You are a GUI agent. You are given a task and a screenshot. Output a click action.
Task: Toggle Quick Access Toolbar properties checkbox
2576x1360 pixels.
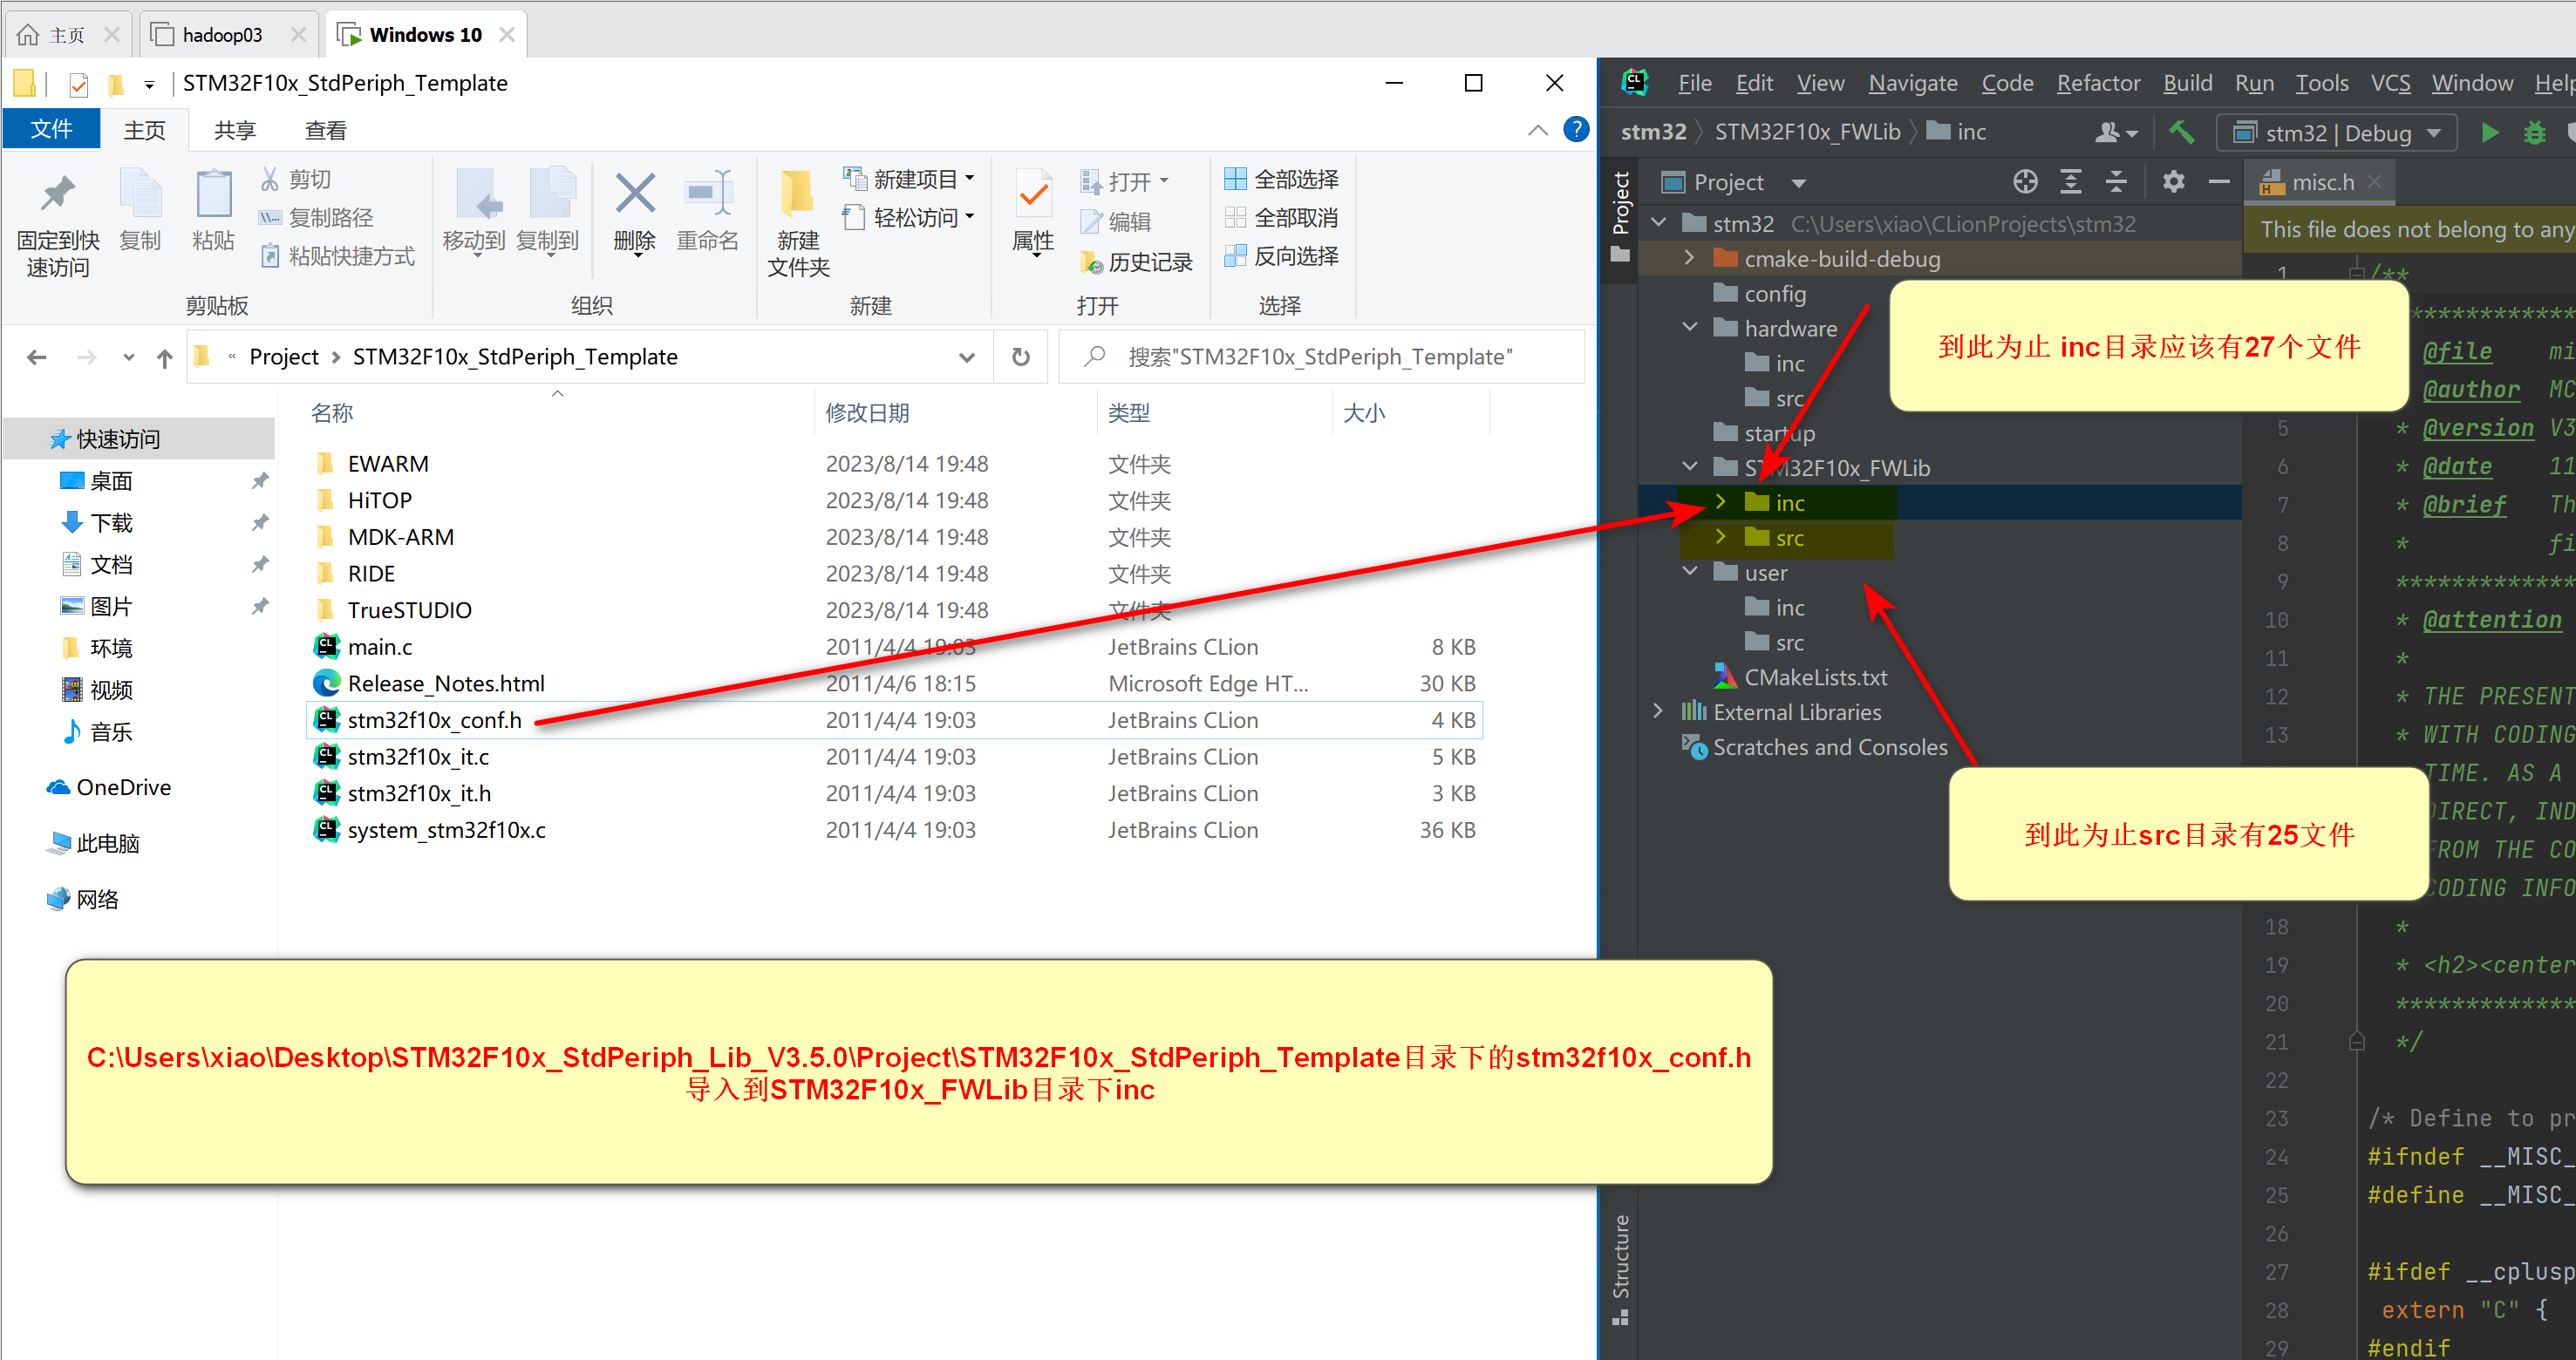pyautogui.click(x=79, y=84)
